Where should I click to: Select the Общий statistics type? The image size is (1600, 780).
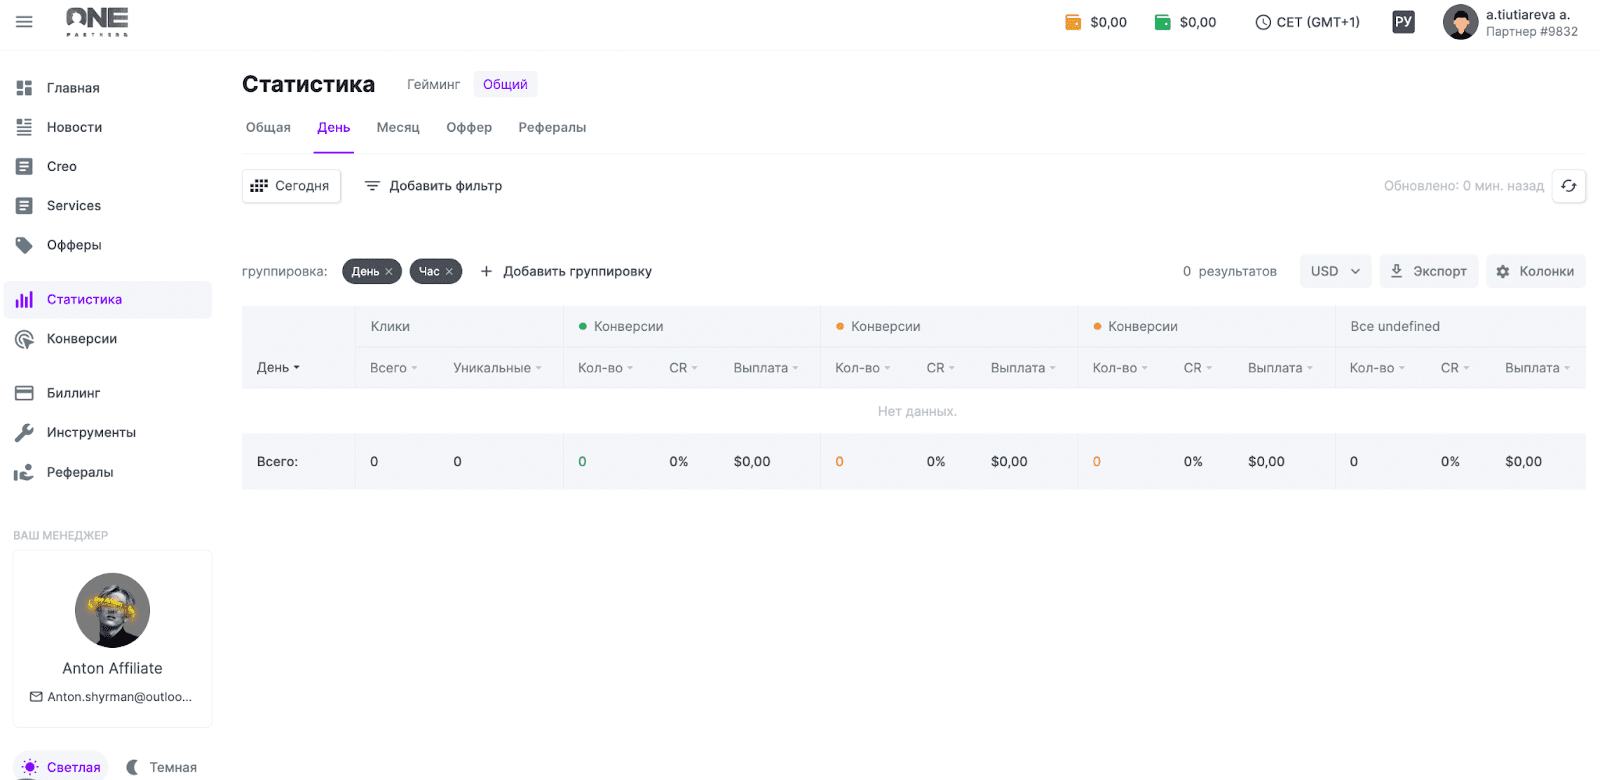tap(505, 84)
